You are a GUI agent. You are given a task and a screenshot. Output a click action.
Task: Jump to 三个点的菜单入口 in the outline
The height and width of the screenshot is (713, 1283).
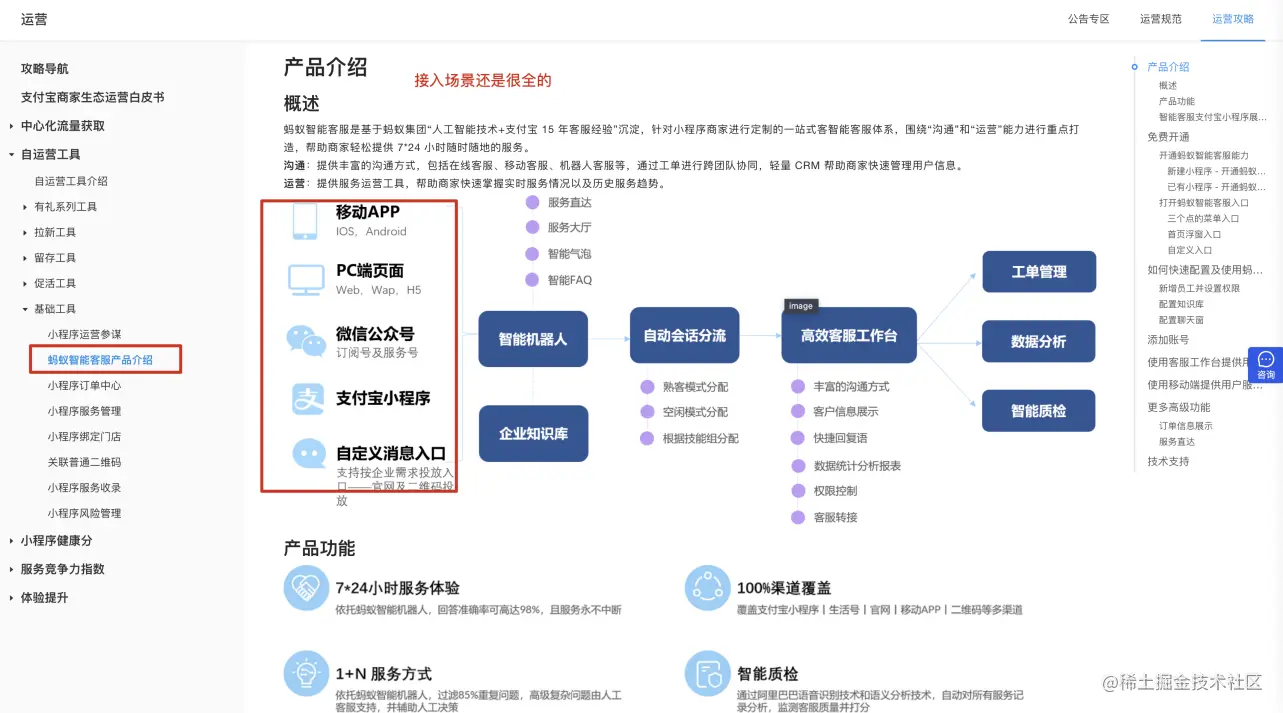(1203, 218)
